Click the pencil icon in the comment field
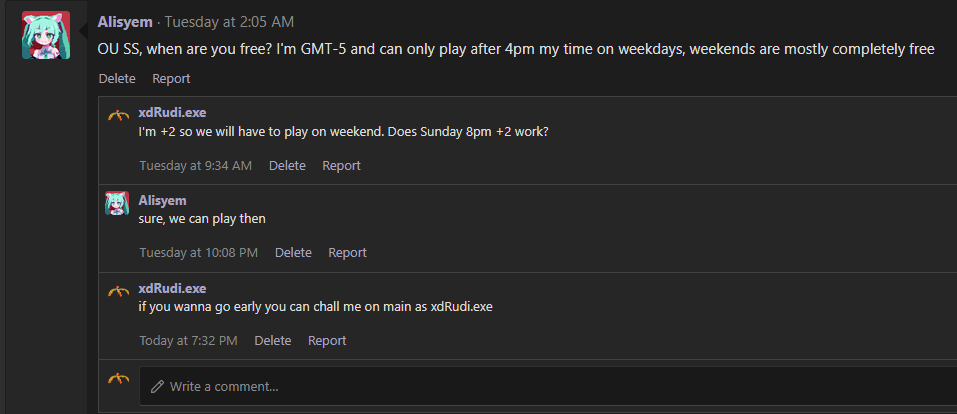The height and width of the screenshot is (414, 957). (x=158, y=386)
